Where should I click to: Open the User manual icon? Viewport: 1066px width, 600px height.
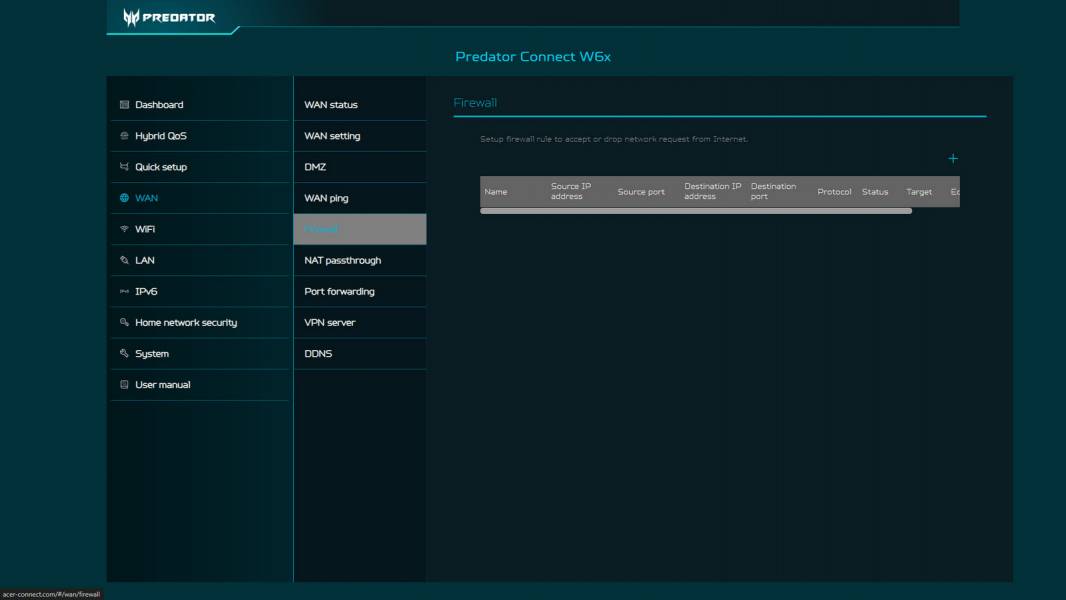point(123,384)
